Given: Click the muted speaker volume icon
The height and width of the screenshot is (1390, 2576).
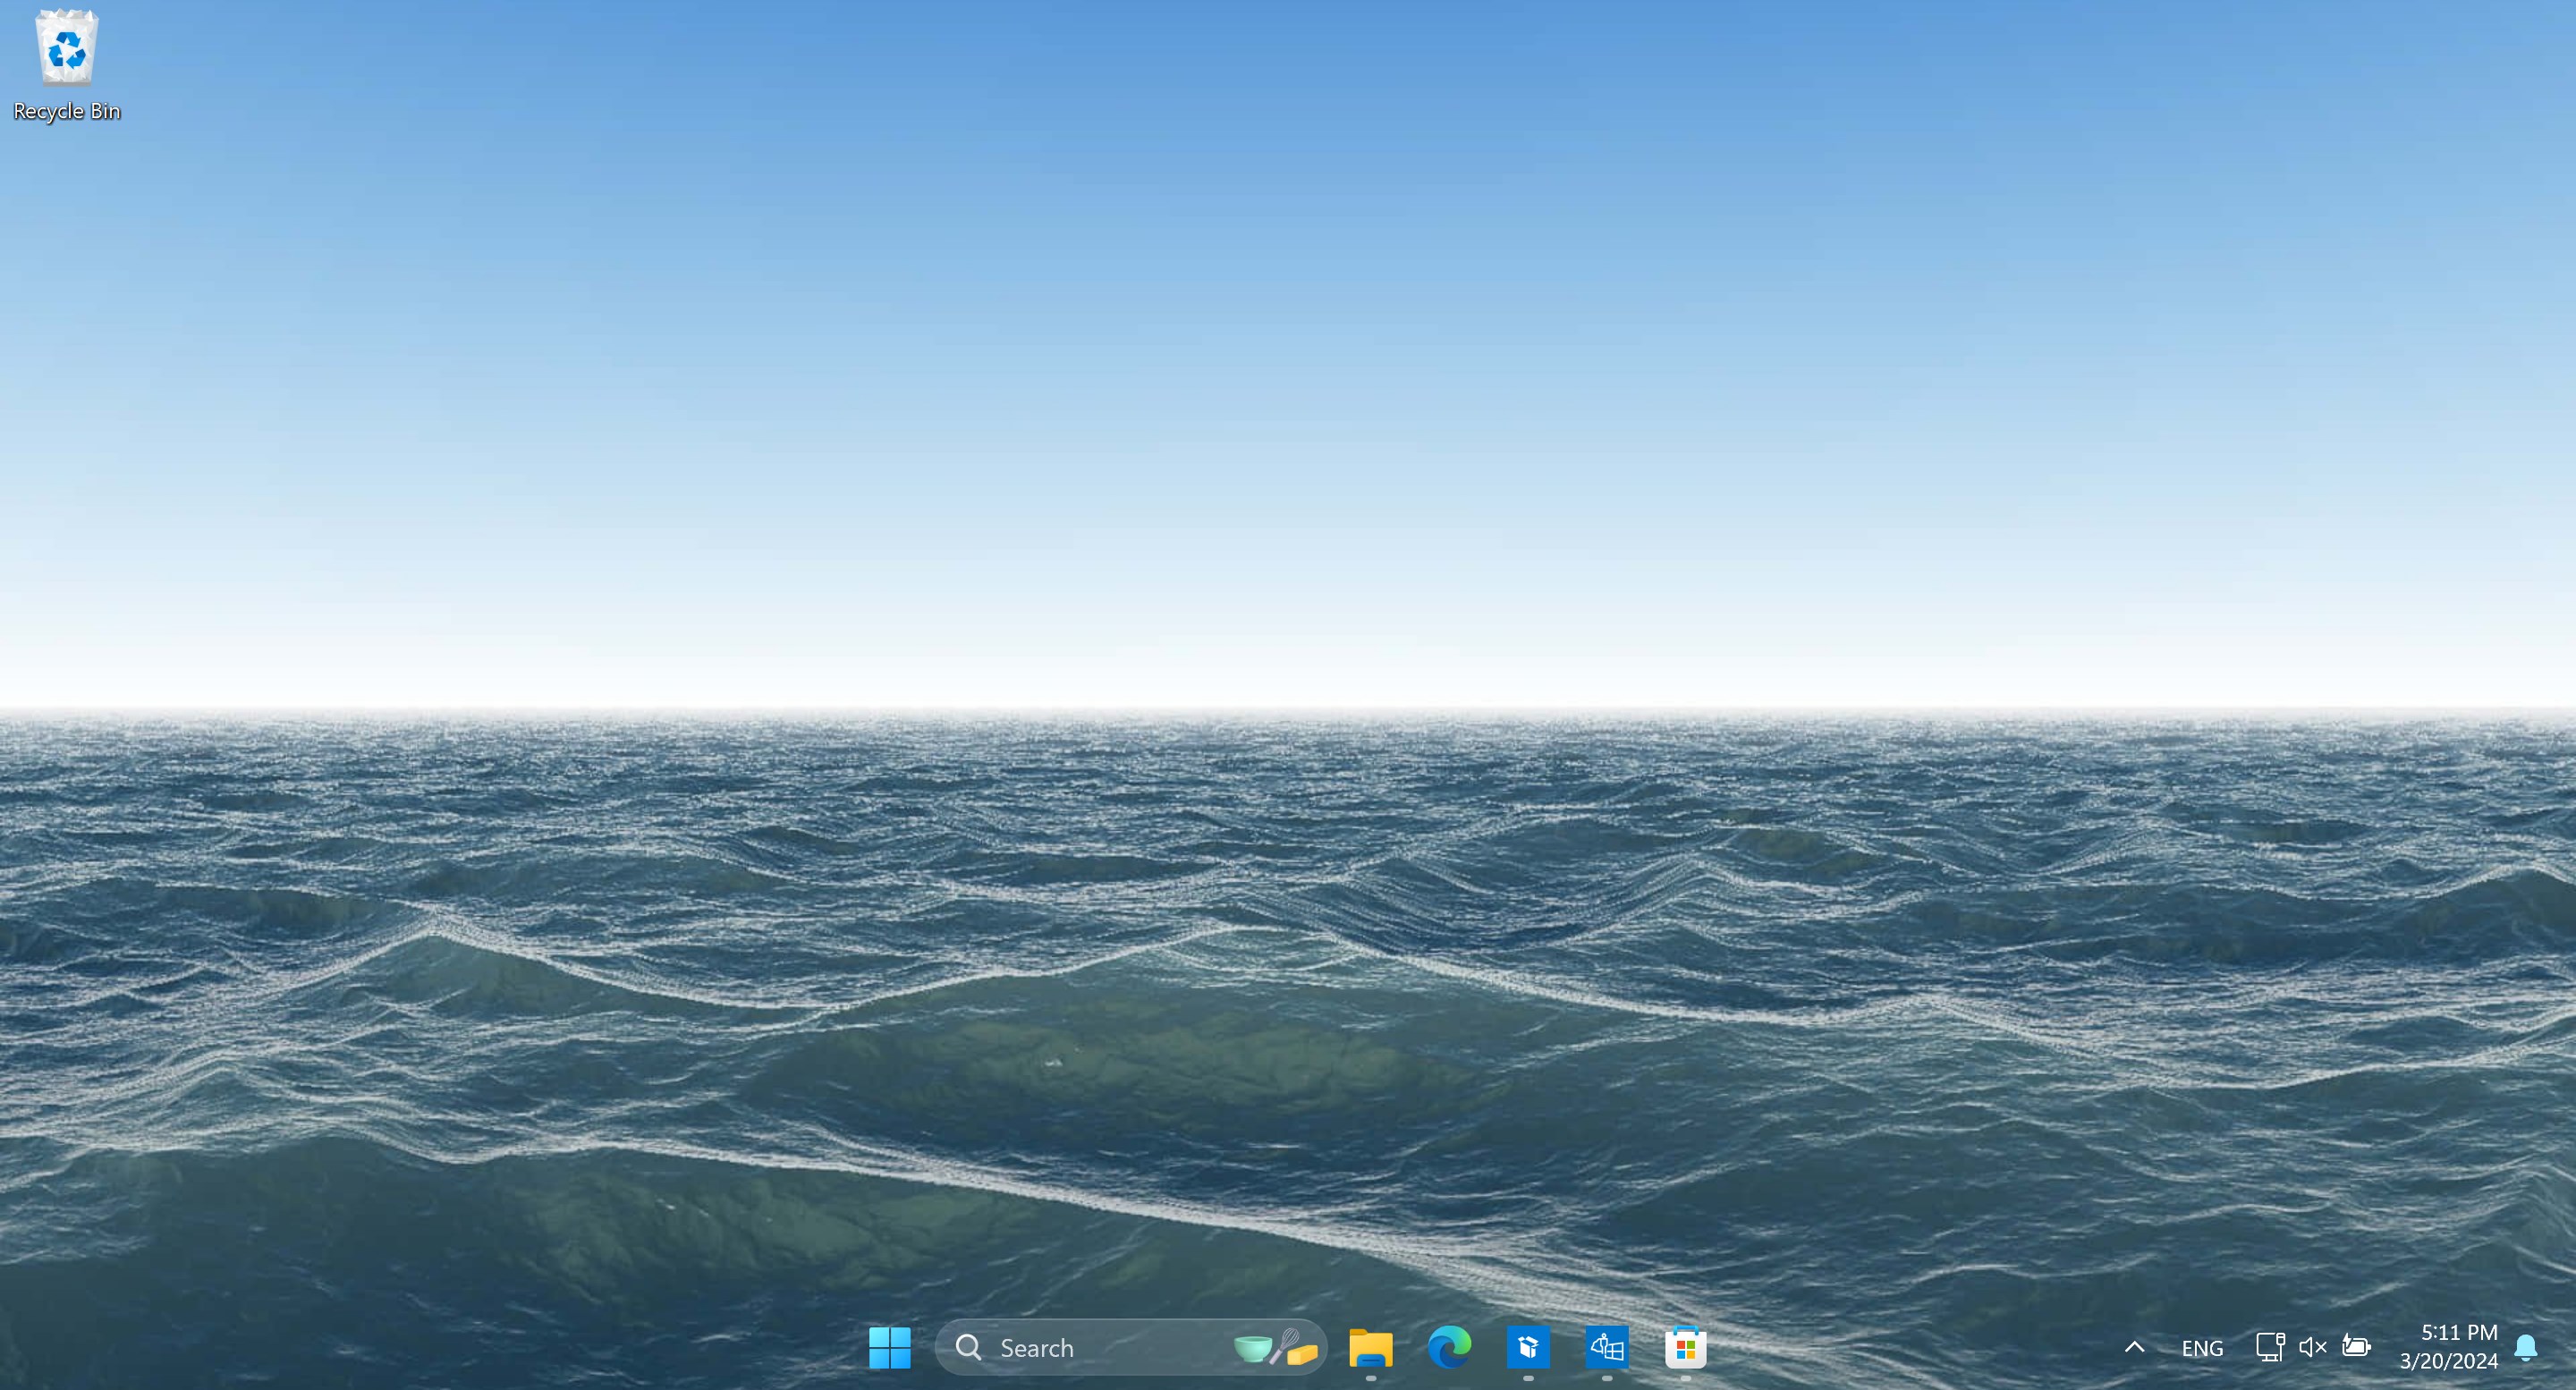Looking at the screenshot, I should [2312, 1347].
